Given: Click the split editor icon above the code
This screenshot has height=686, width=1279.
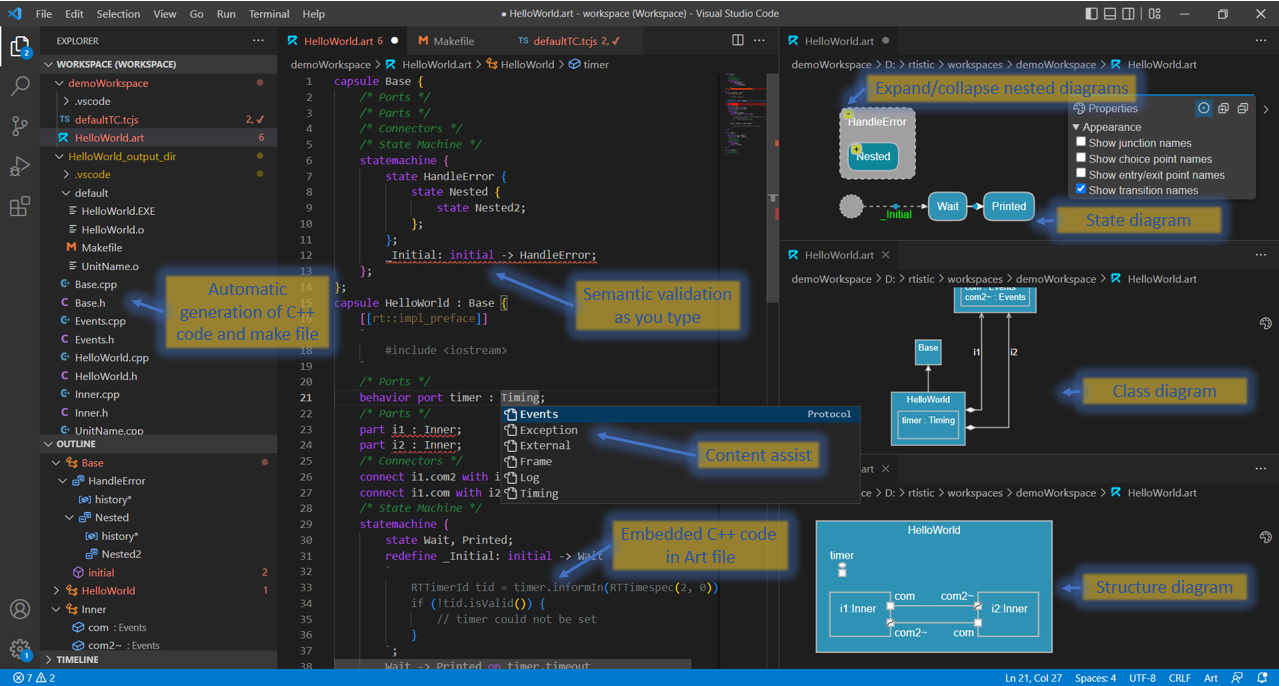Looking at the screenshot, I should click(737, 40).
